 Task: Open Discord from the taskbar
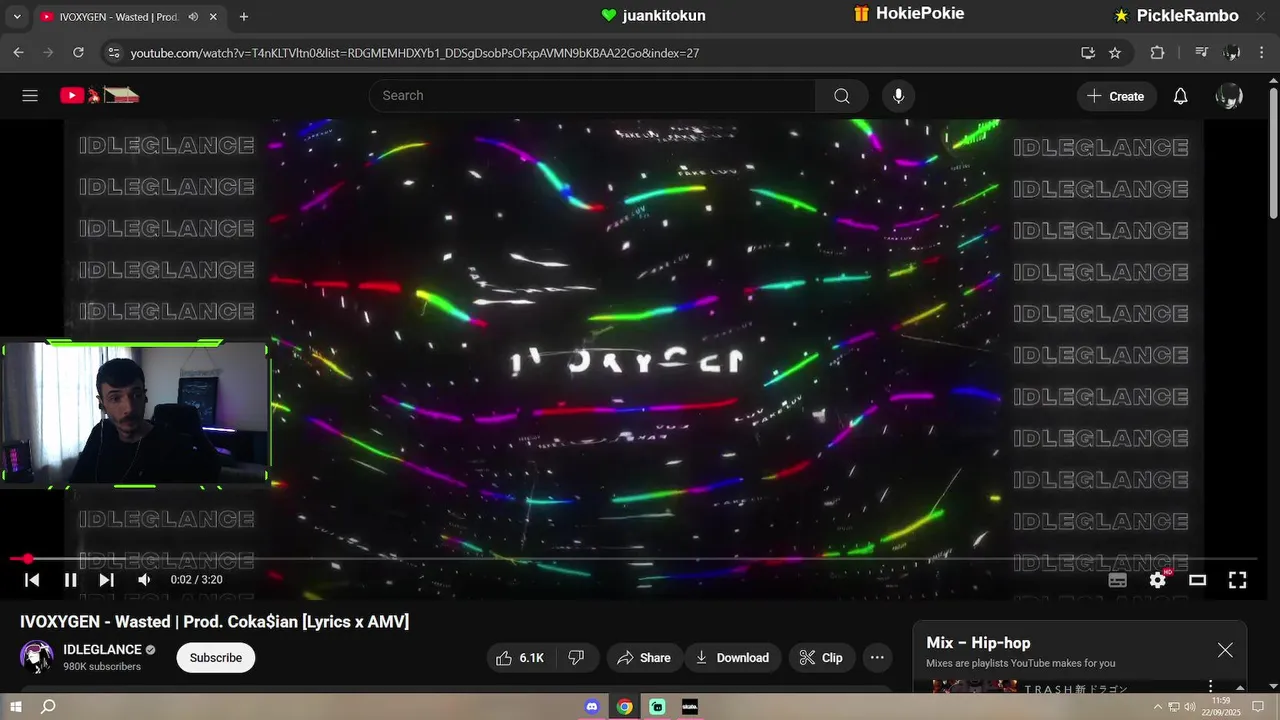(x=592, y=707)
